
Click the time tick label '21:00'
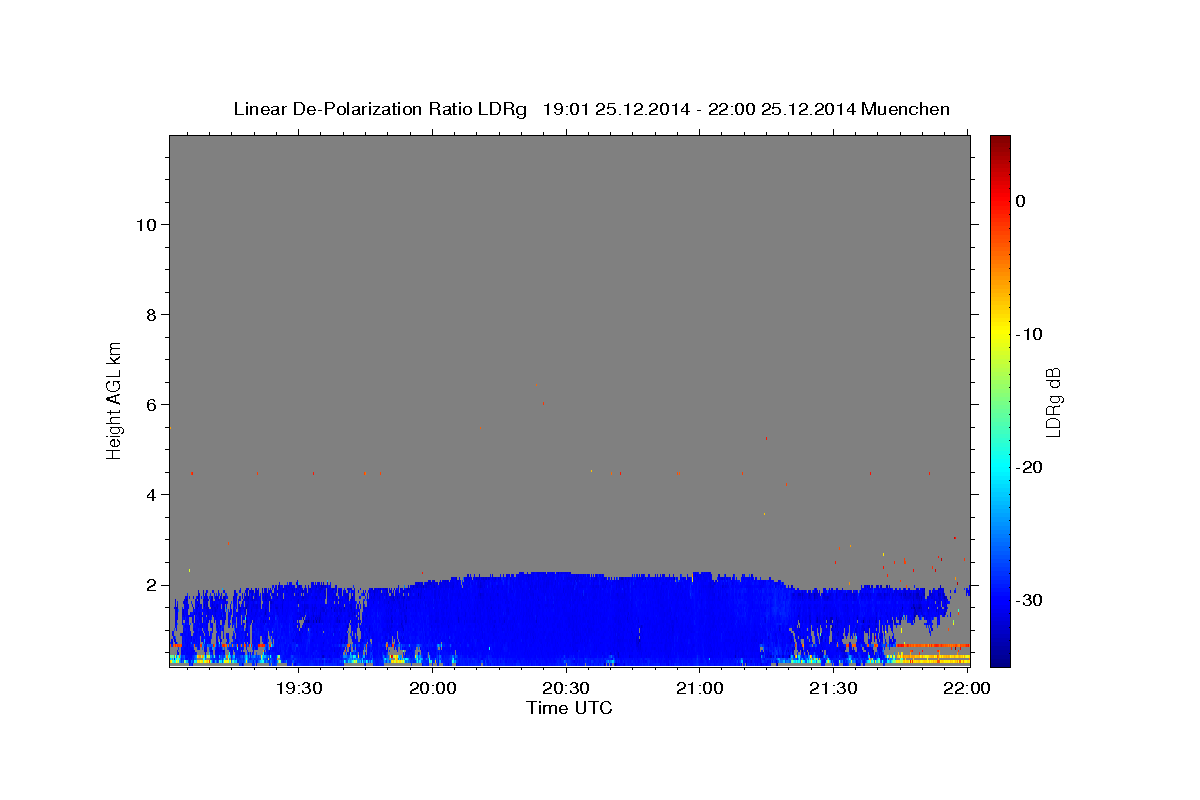tap(700, 688)
